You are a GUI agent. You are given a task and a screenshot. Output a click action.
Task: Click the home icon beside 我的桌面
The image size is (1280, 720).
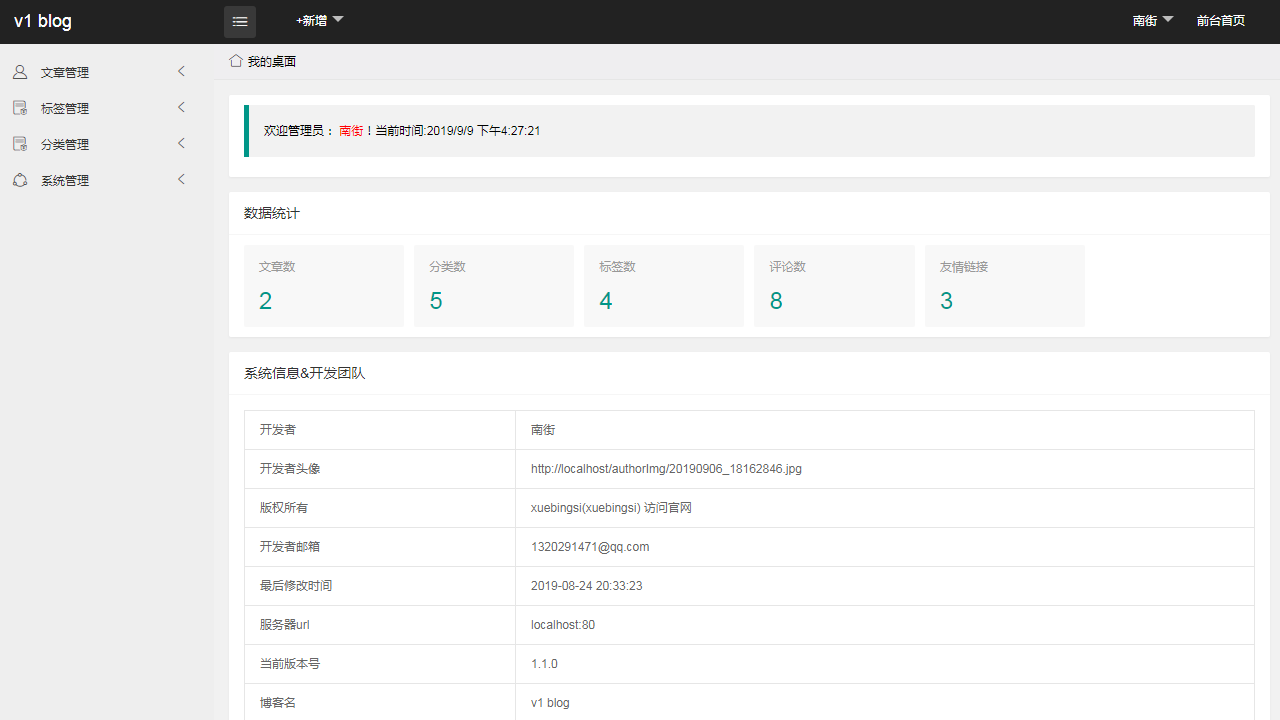[236, 61]
